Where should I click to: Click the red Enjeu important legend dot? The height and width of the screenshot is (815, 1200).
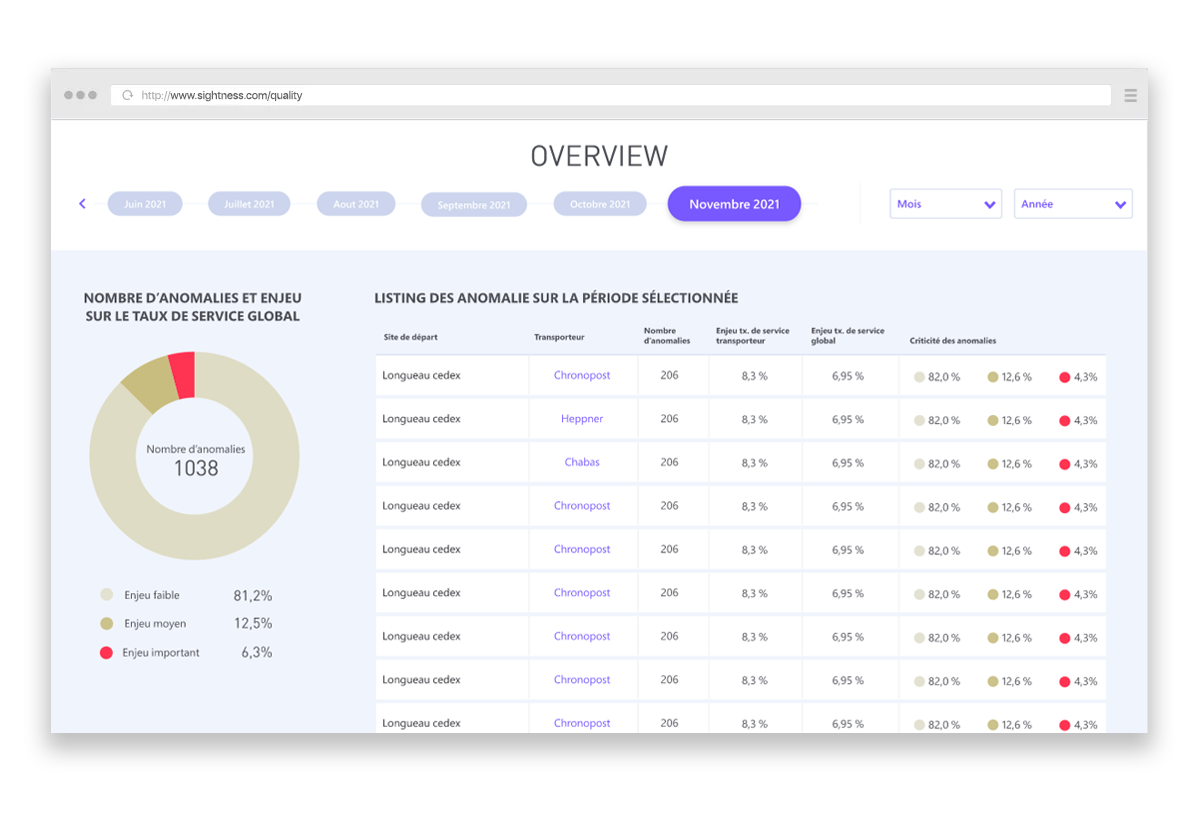[x=106, y=653]
